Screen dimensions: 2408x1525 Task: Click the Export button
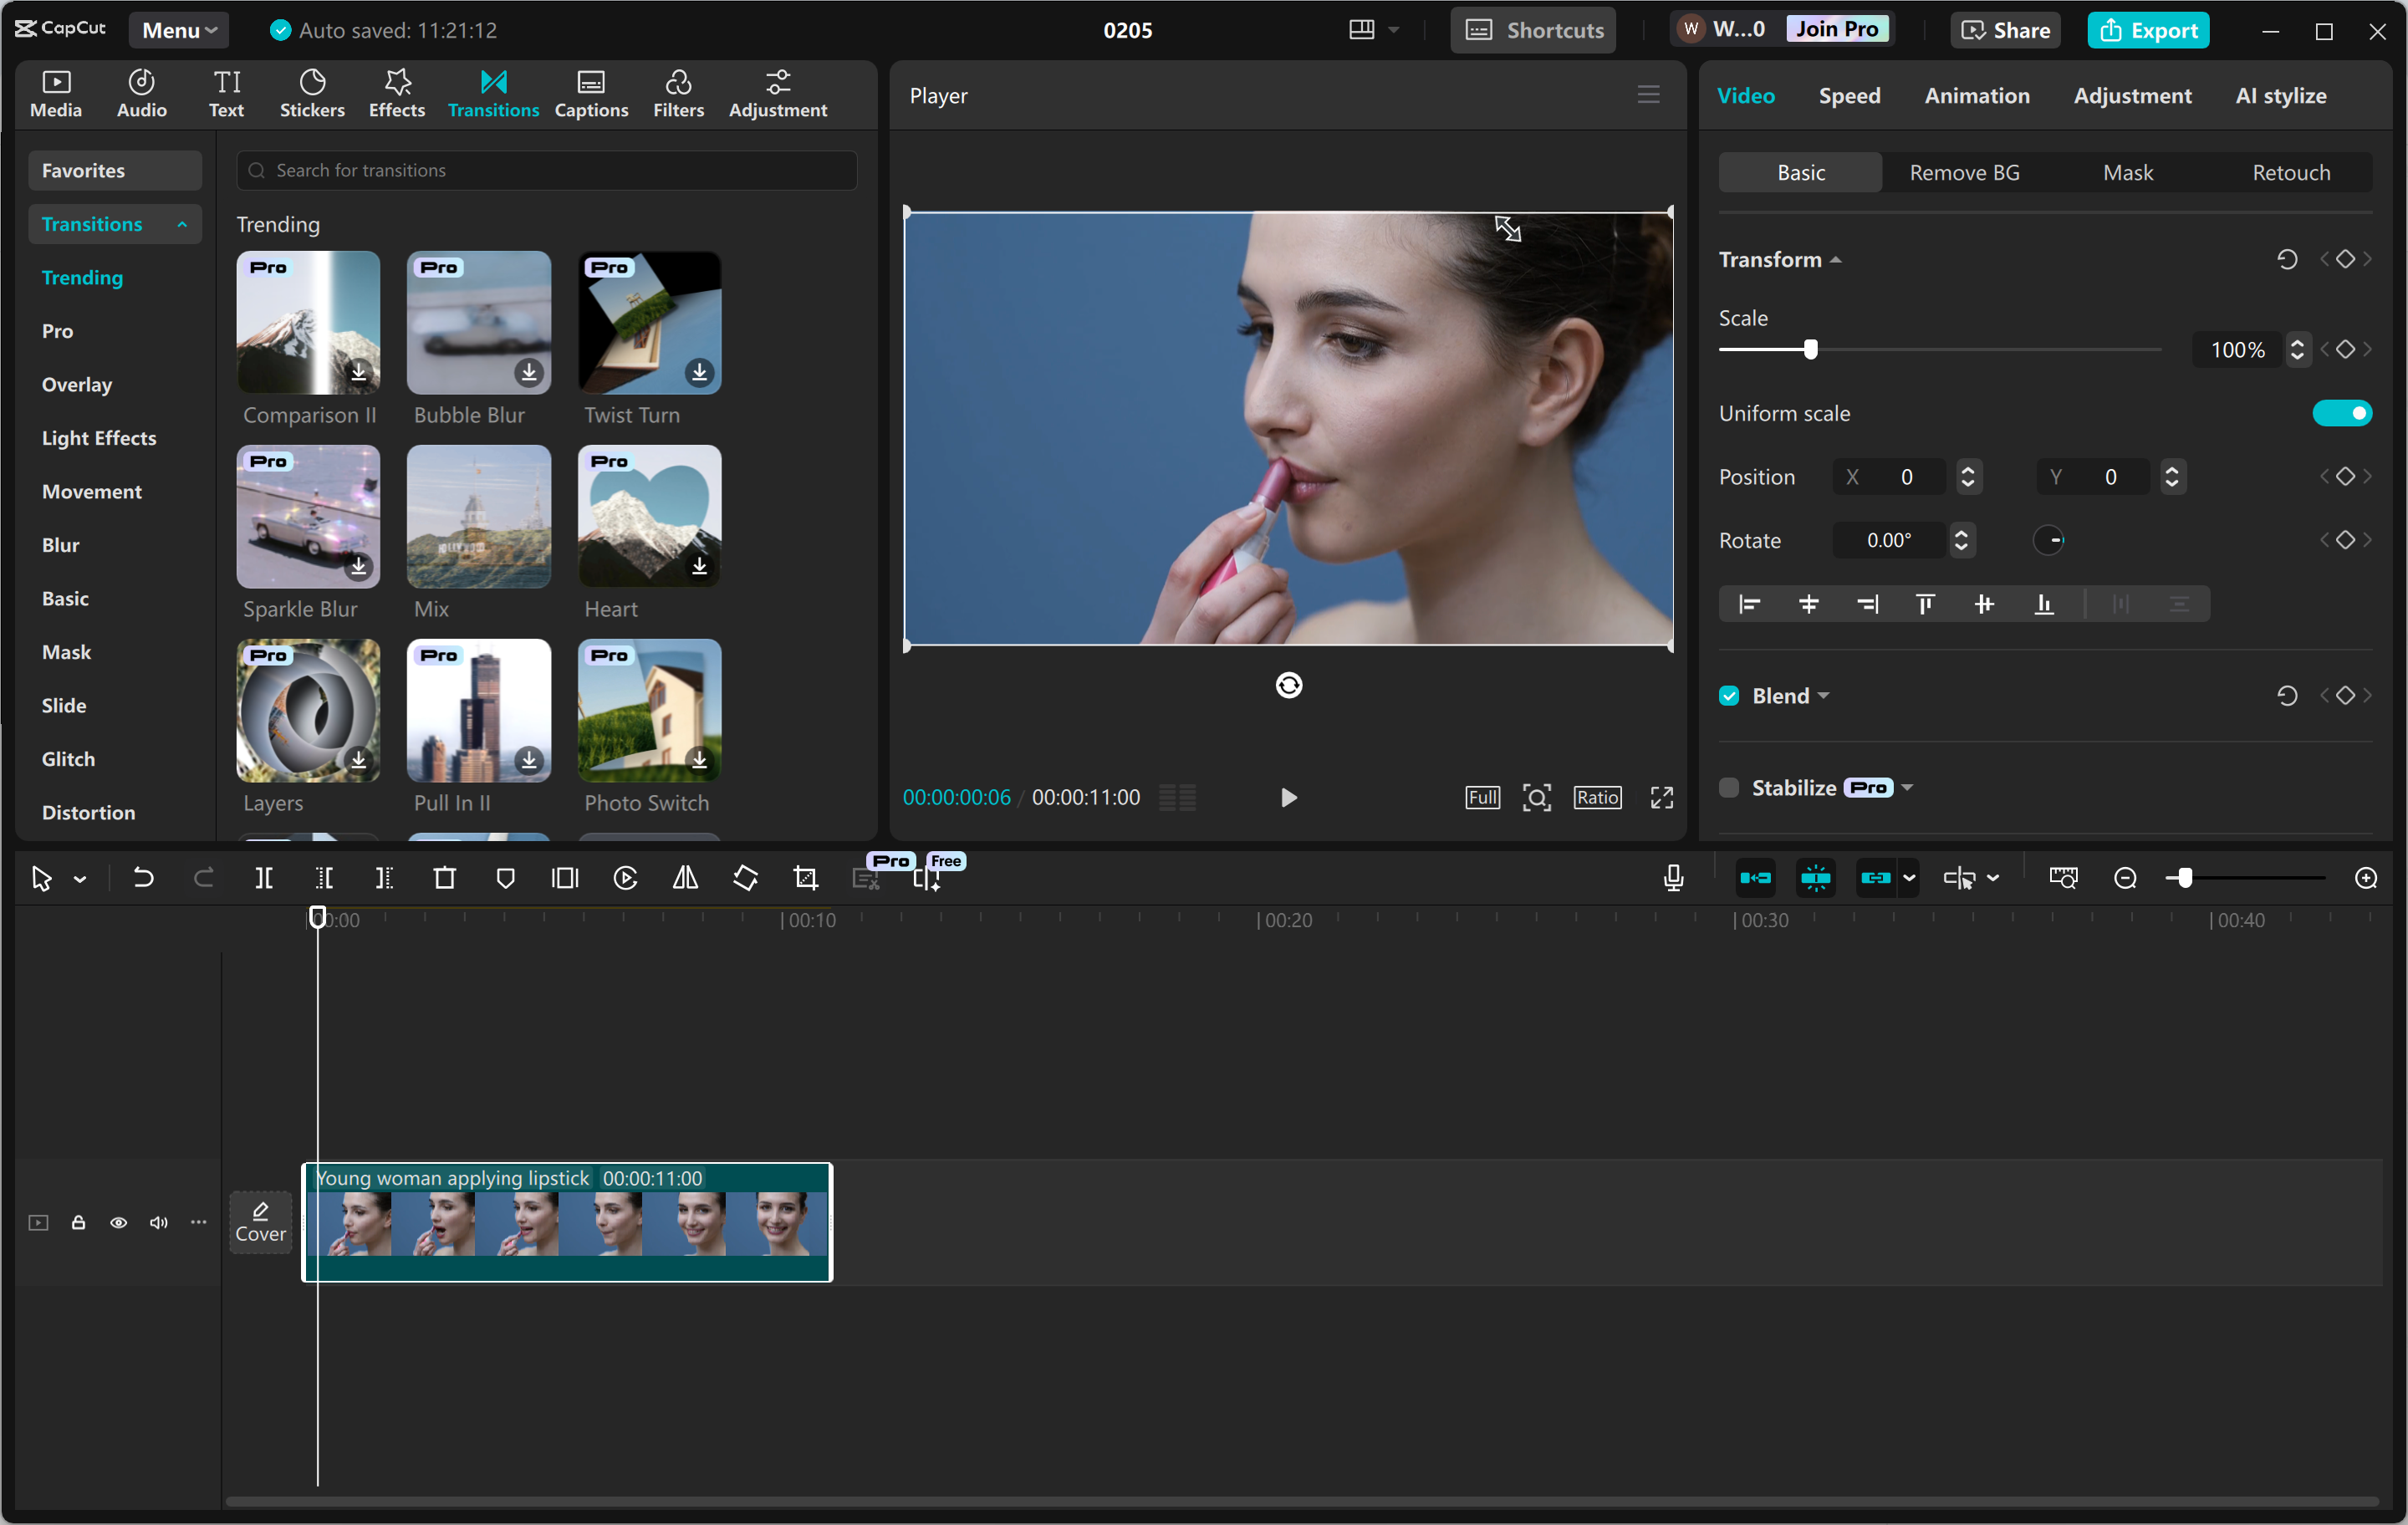coord(2148,30)
